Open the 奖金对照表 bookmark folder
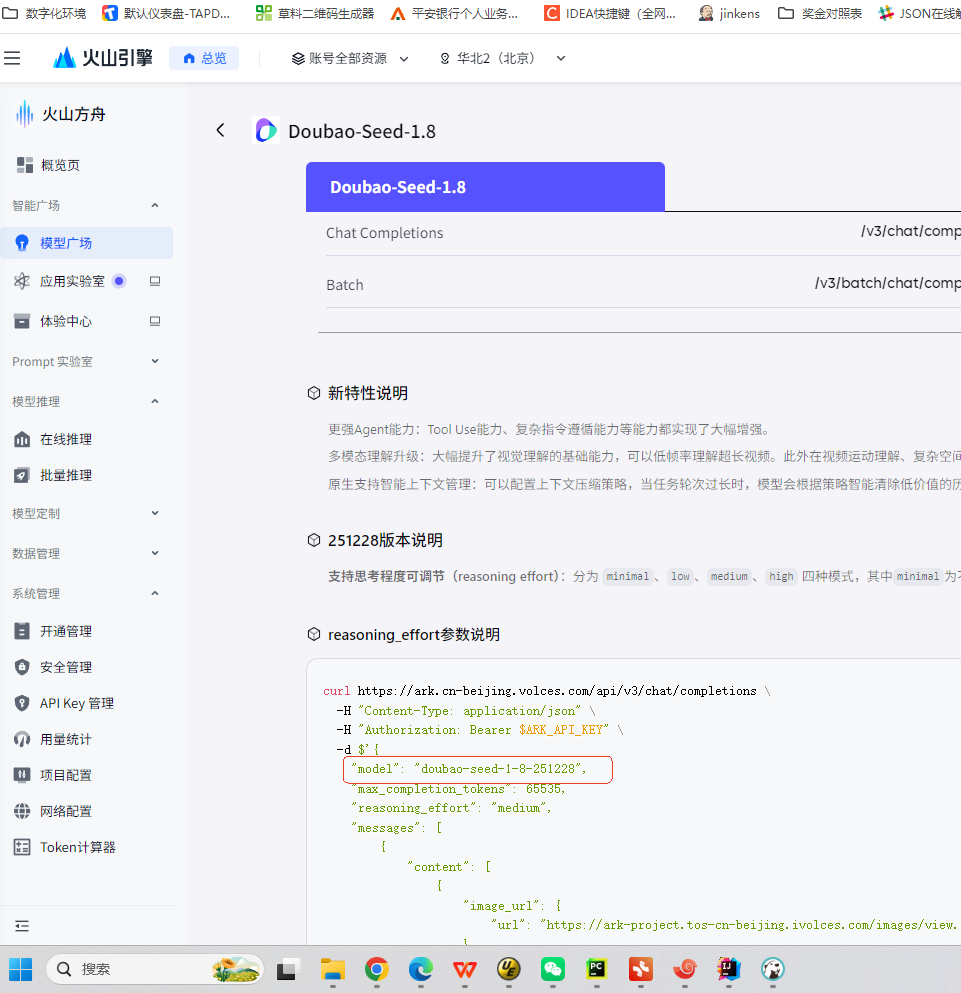Viewport: 961px width, 993px height. (820, 13)
